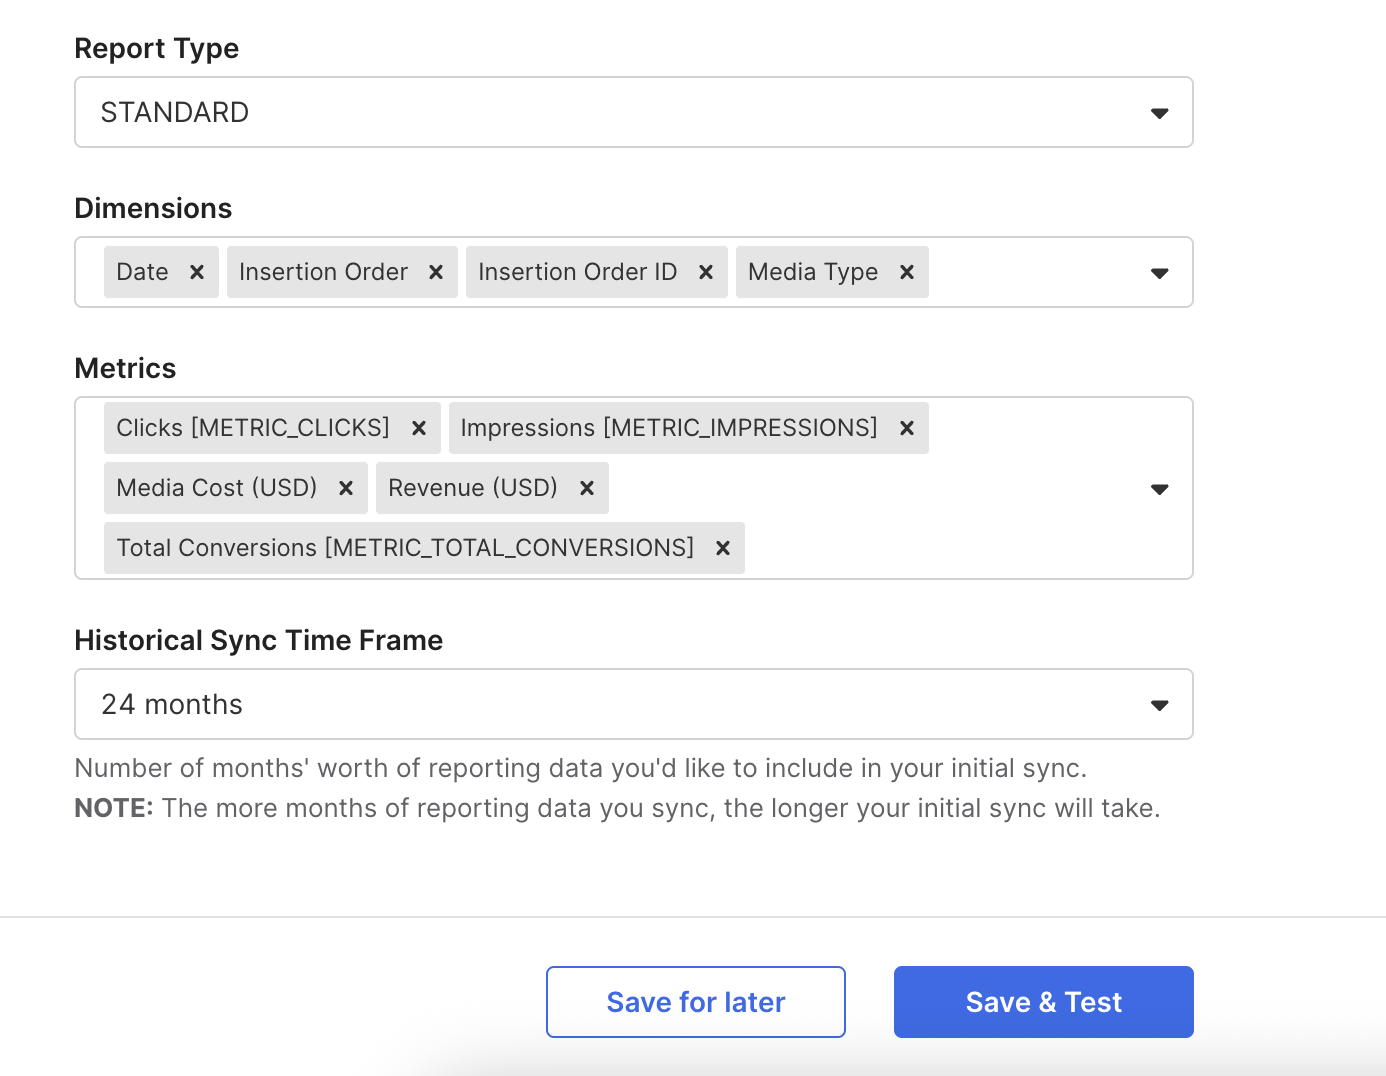
Task: Remove the Insertion Order dimension tag
Action: 436,272
